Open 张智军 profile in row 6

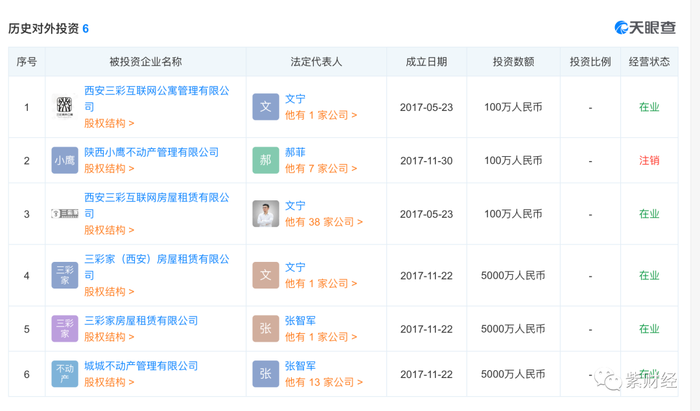click(x=300, y=365)
